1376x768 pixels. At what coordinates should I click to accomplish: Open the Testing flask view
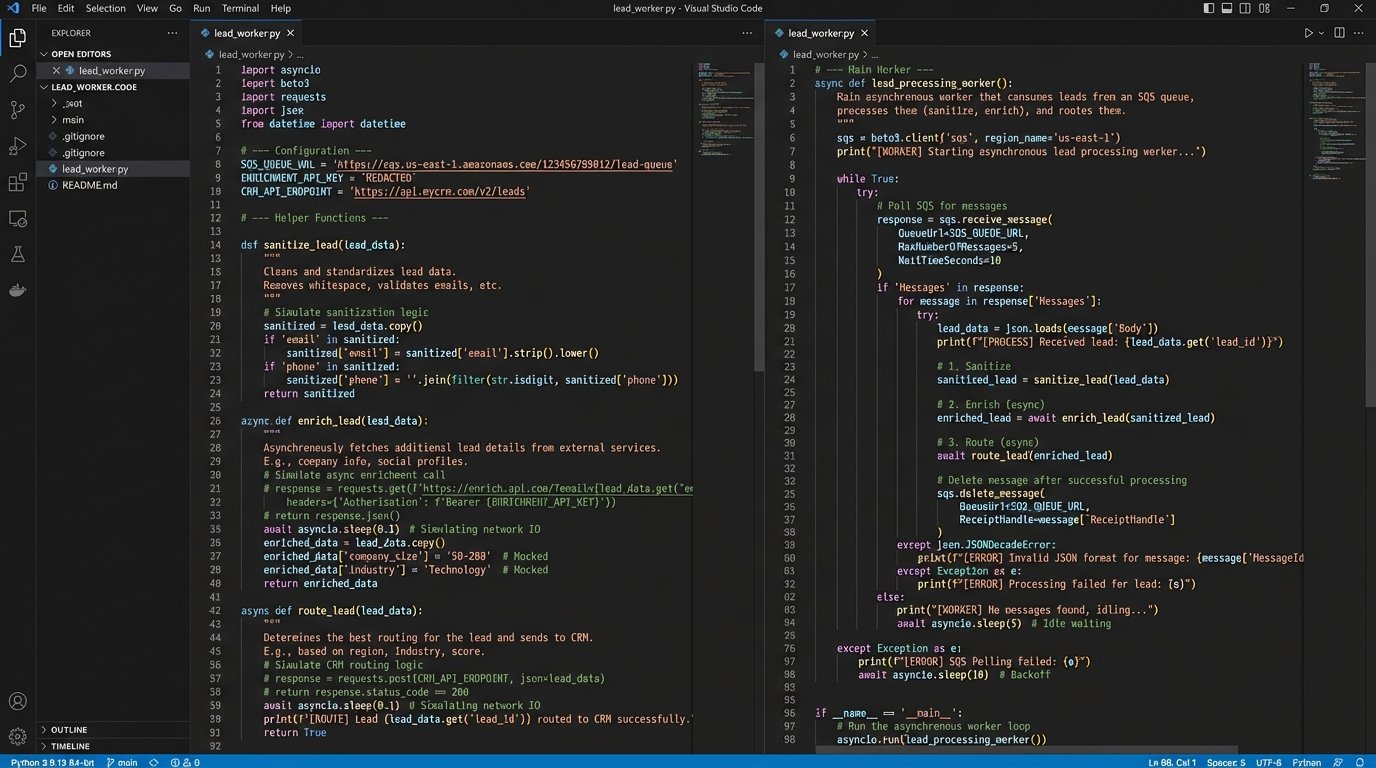(x=17, y=254)
